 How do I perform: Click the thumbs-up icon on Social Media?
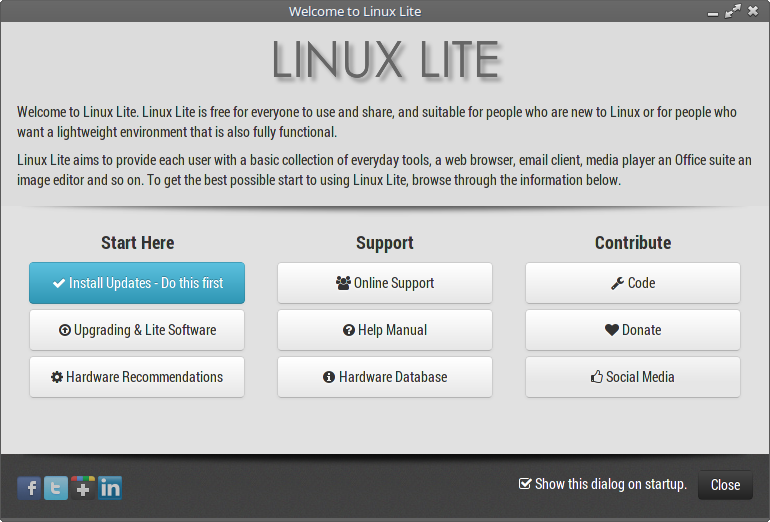point(598,377)
